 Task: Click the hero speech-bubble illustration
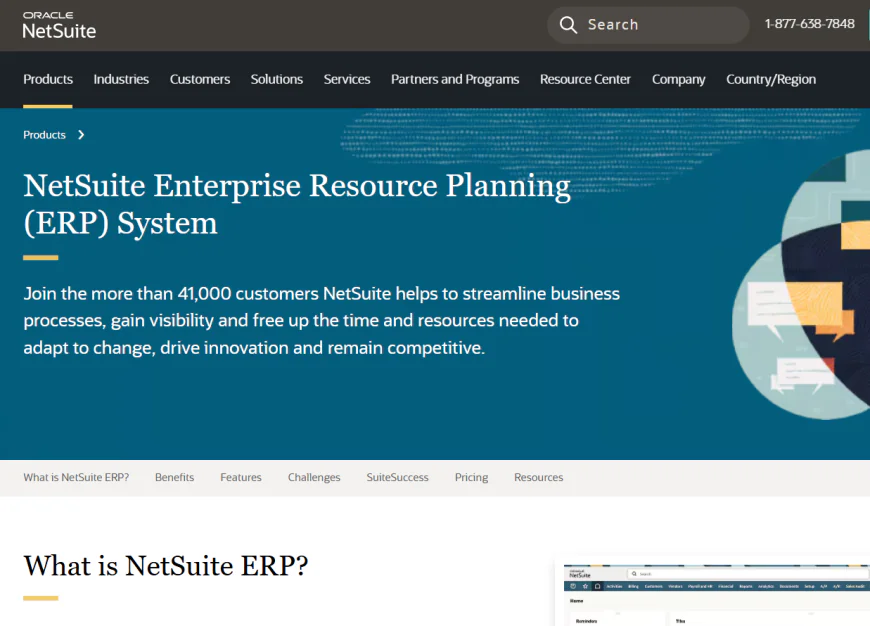click(x=801, y=284)
